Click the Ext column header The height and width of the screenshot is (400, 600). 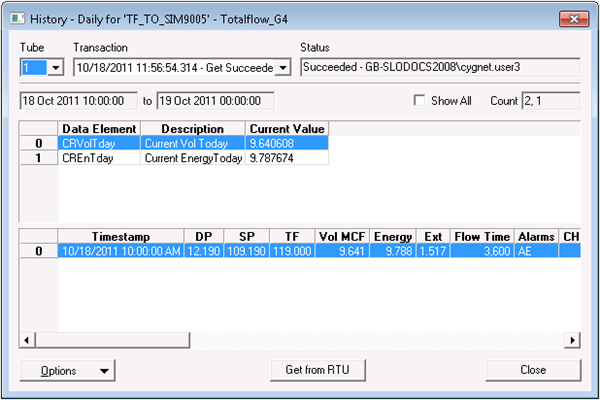[x=433, y=237]
